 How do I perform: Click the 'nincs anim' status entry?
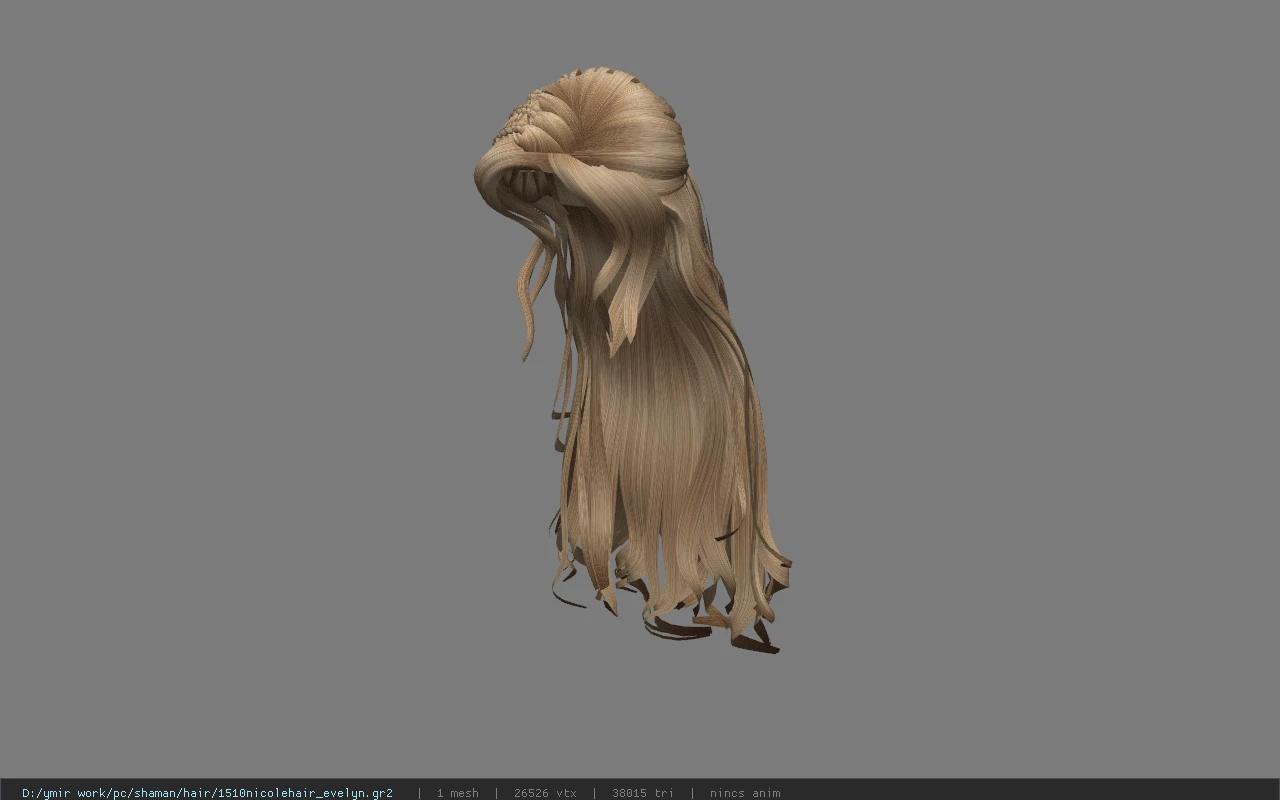(x=745, y=793)
